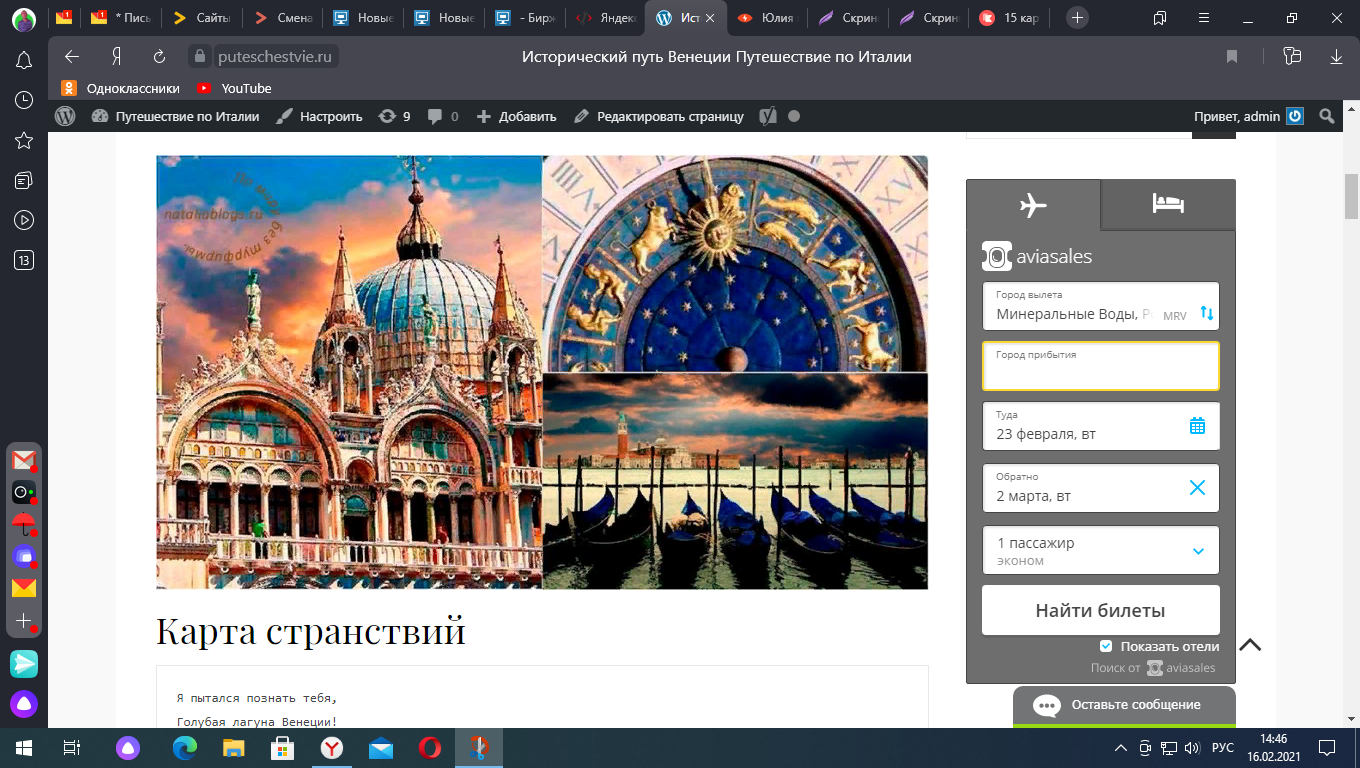This screenshot has height=768, width=1360.
Task: Open the Yandex Mail envelope in the sidebar
Action: pyautogui.click(x=24, y=588)
